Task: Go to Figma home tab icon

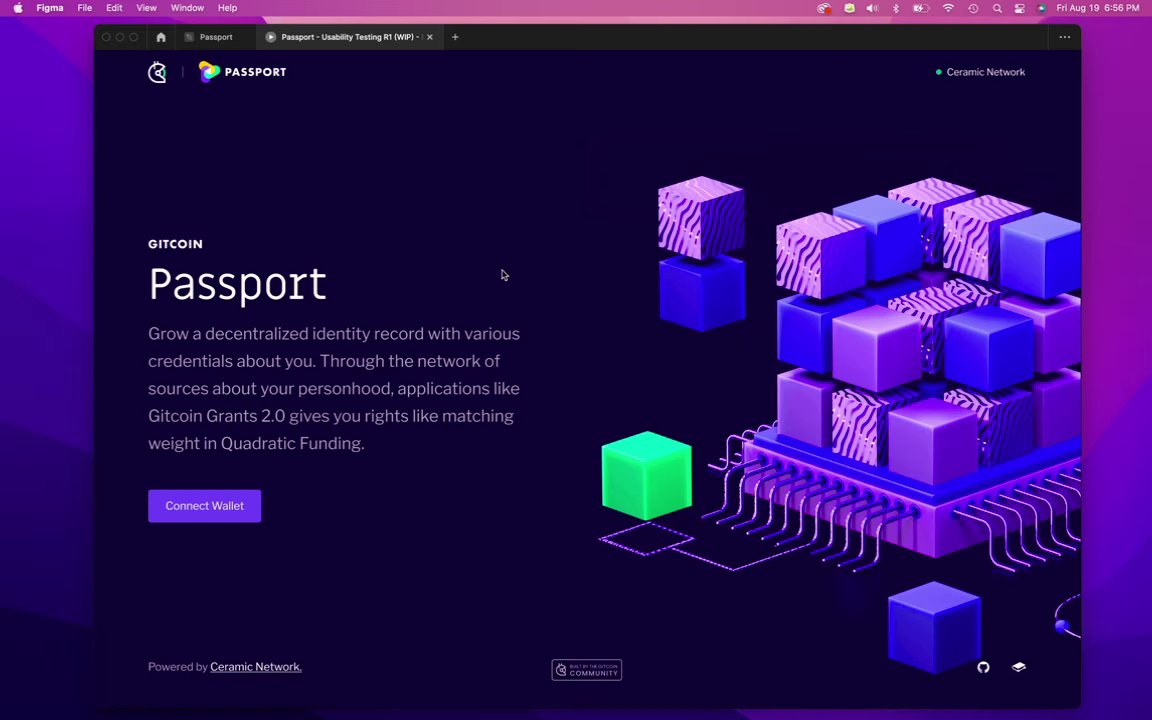Action: [161, 37]
